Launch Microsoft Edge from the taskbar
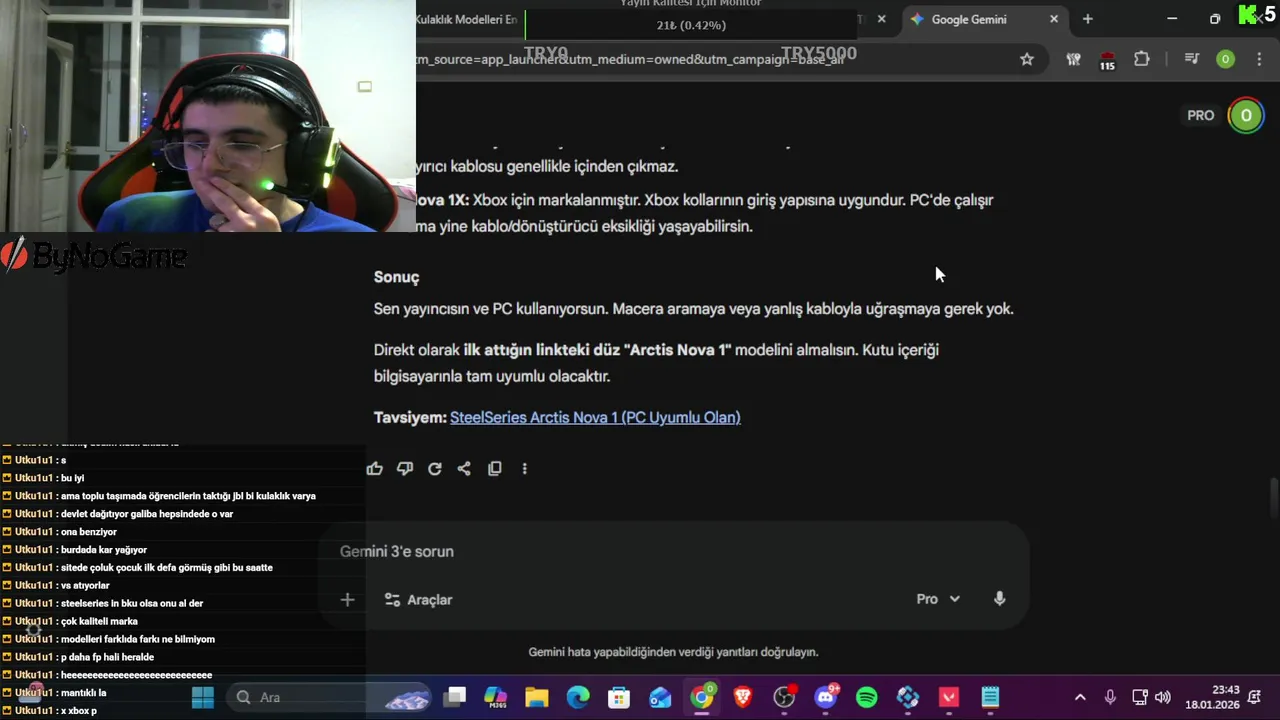 tap(578, 697)
